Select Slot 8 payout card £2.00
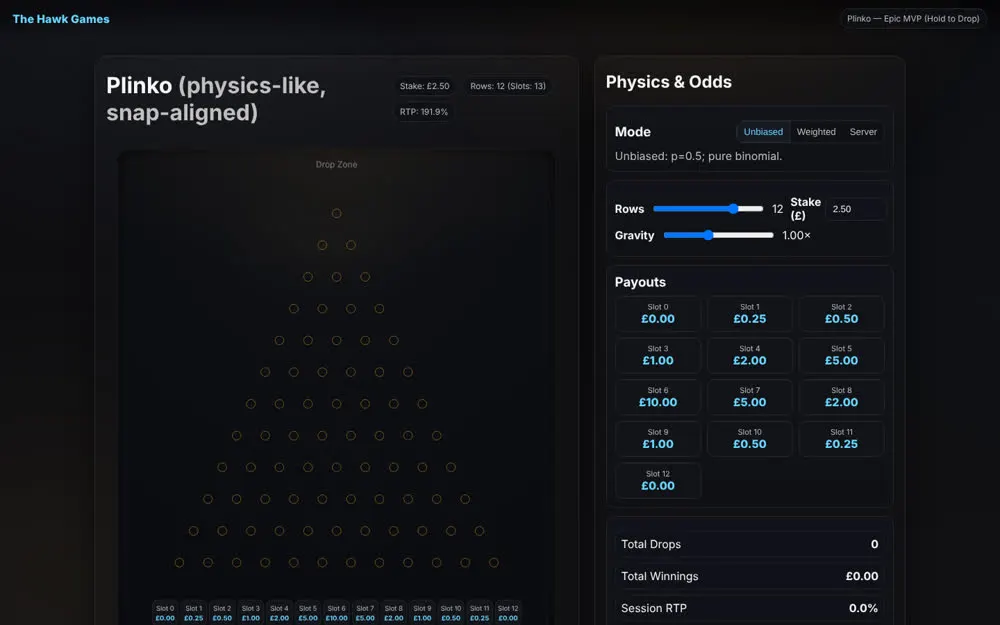 pyautogui.click(x=841, y=397)
